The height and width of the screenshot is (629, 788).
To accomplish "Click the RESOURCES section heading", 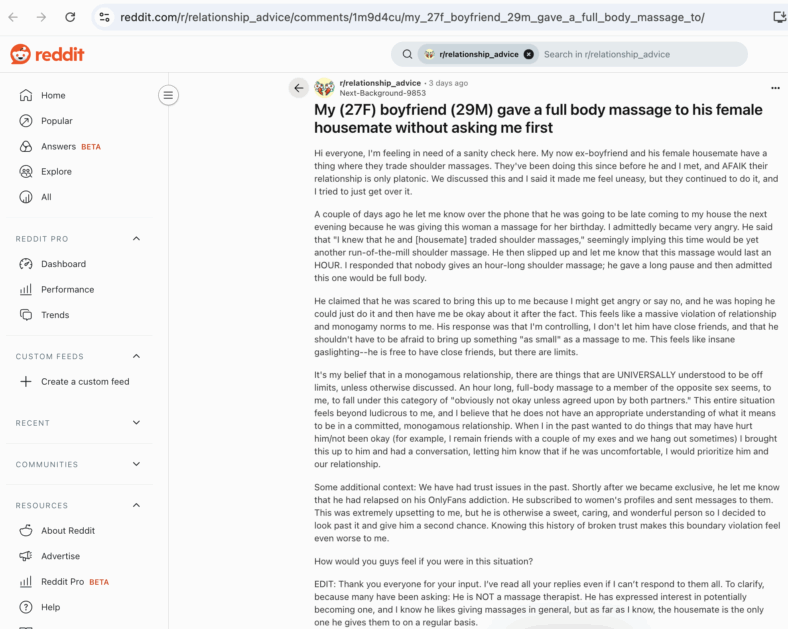I will tap(42, 506).
